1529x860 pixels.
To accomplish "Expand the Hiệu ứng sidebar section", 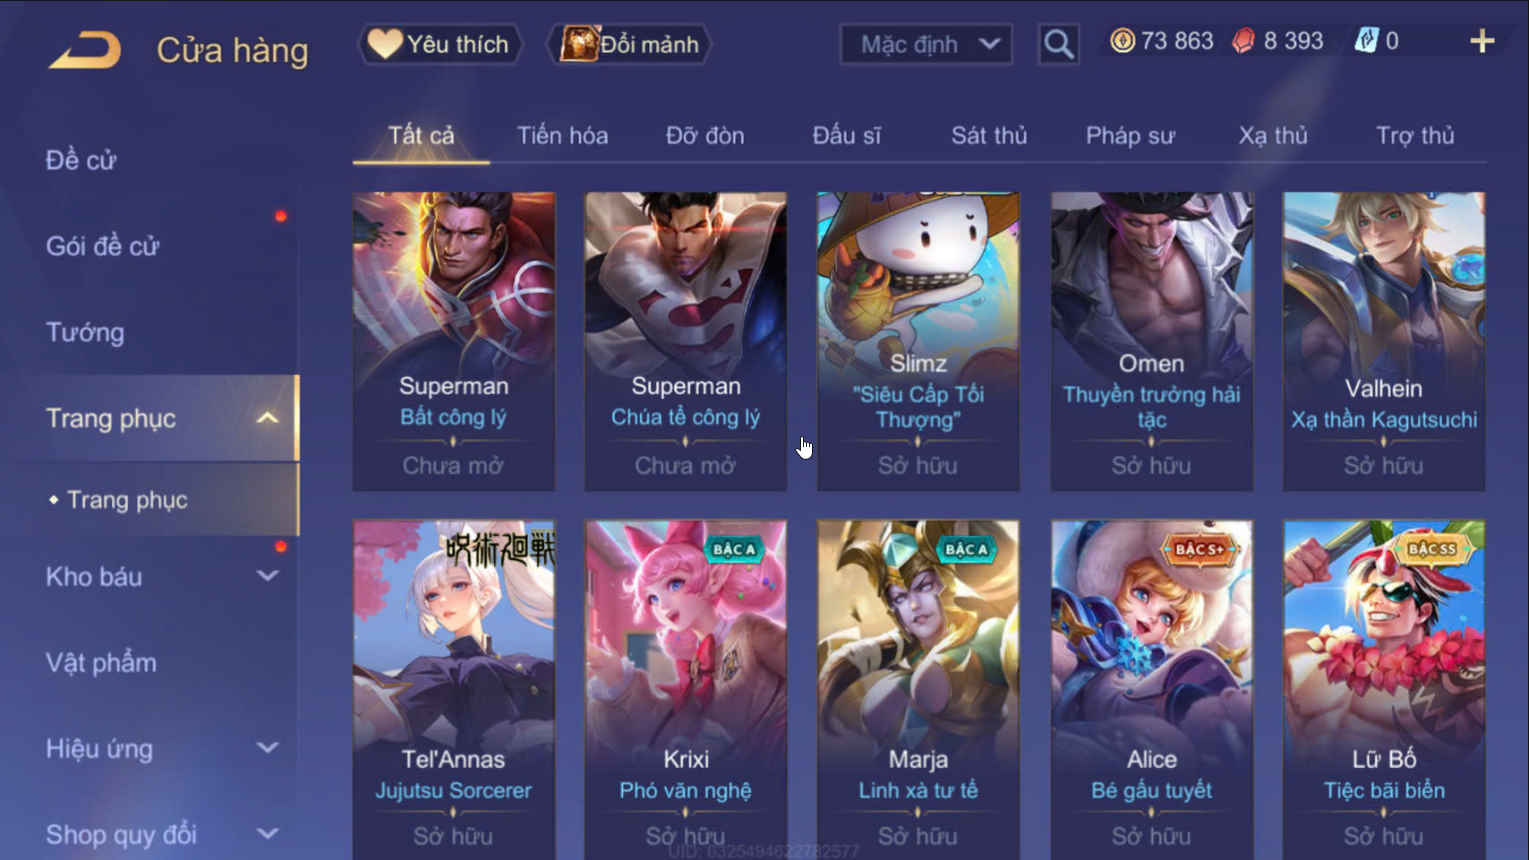I will tap(267, 748).
